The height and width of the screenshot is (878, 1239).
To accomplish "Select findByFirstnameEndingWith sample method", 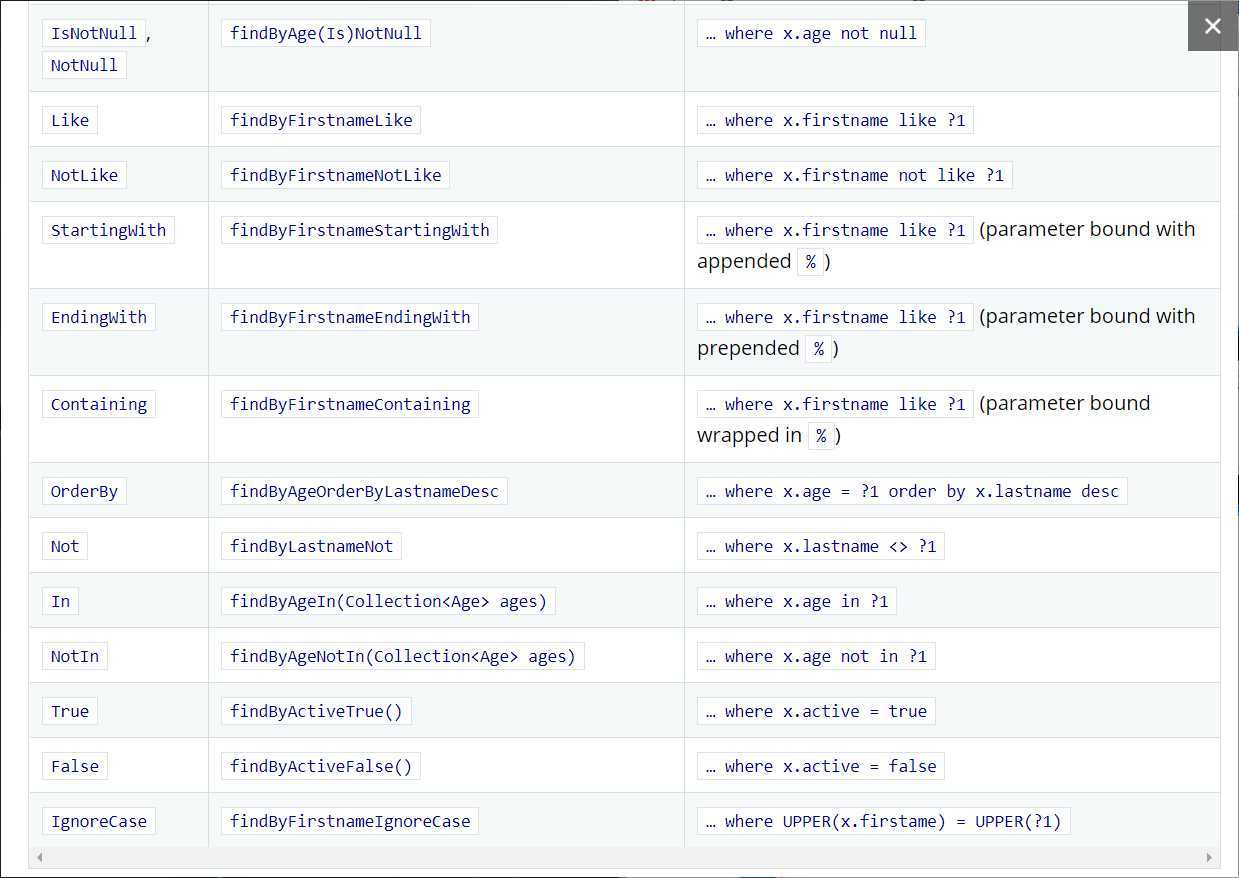I will (350, 317).
